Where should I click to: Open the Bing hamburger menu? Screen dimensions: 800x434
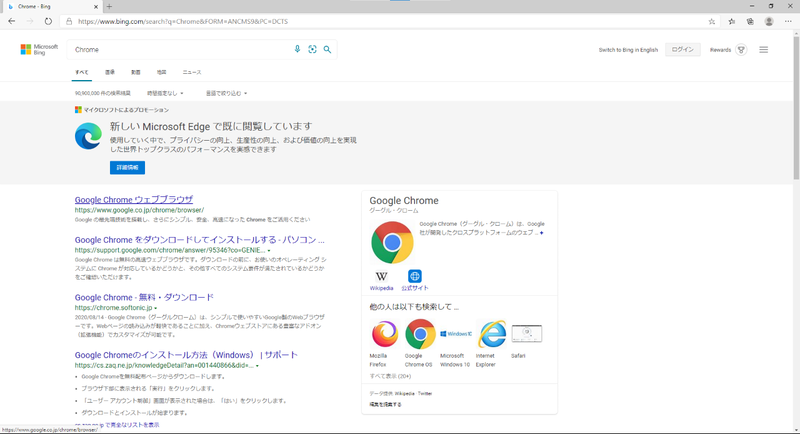tap(764, 50)
